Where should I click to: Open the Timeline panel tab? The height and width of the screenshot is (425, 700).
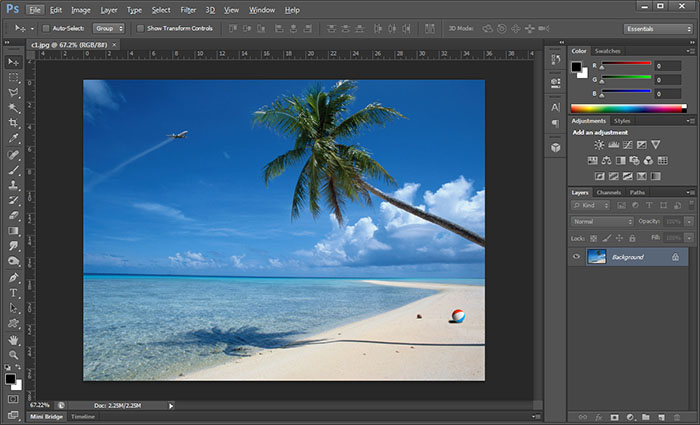pyautogui.click(x=83, y=416)
